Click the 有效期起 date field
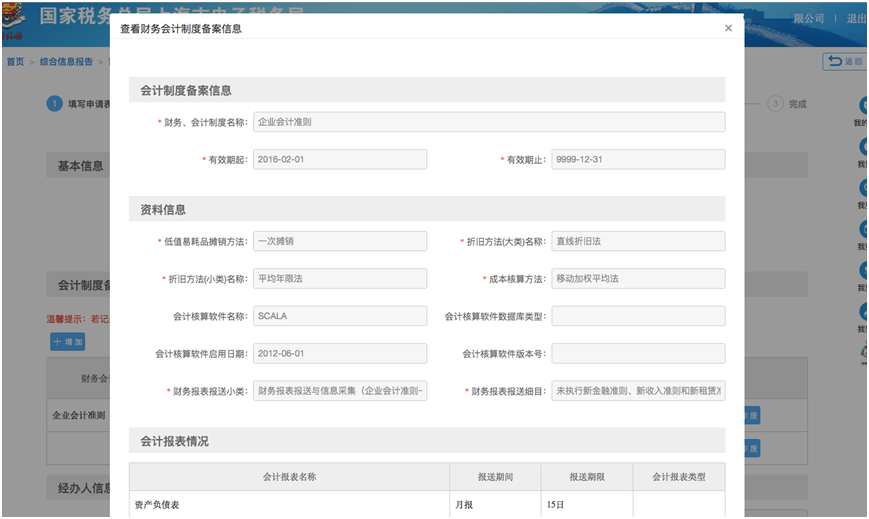This screenshot has height=519, width=869. [340, 160]
